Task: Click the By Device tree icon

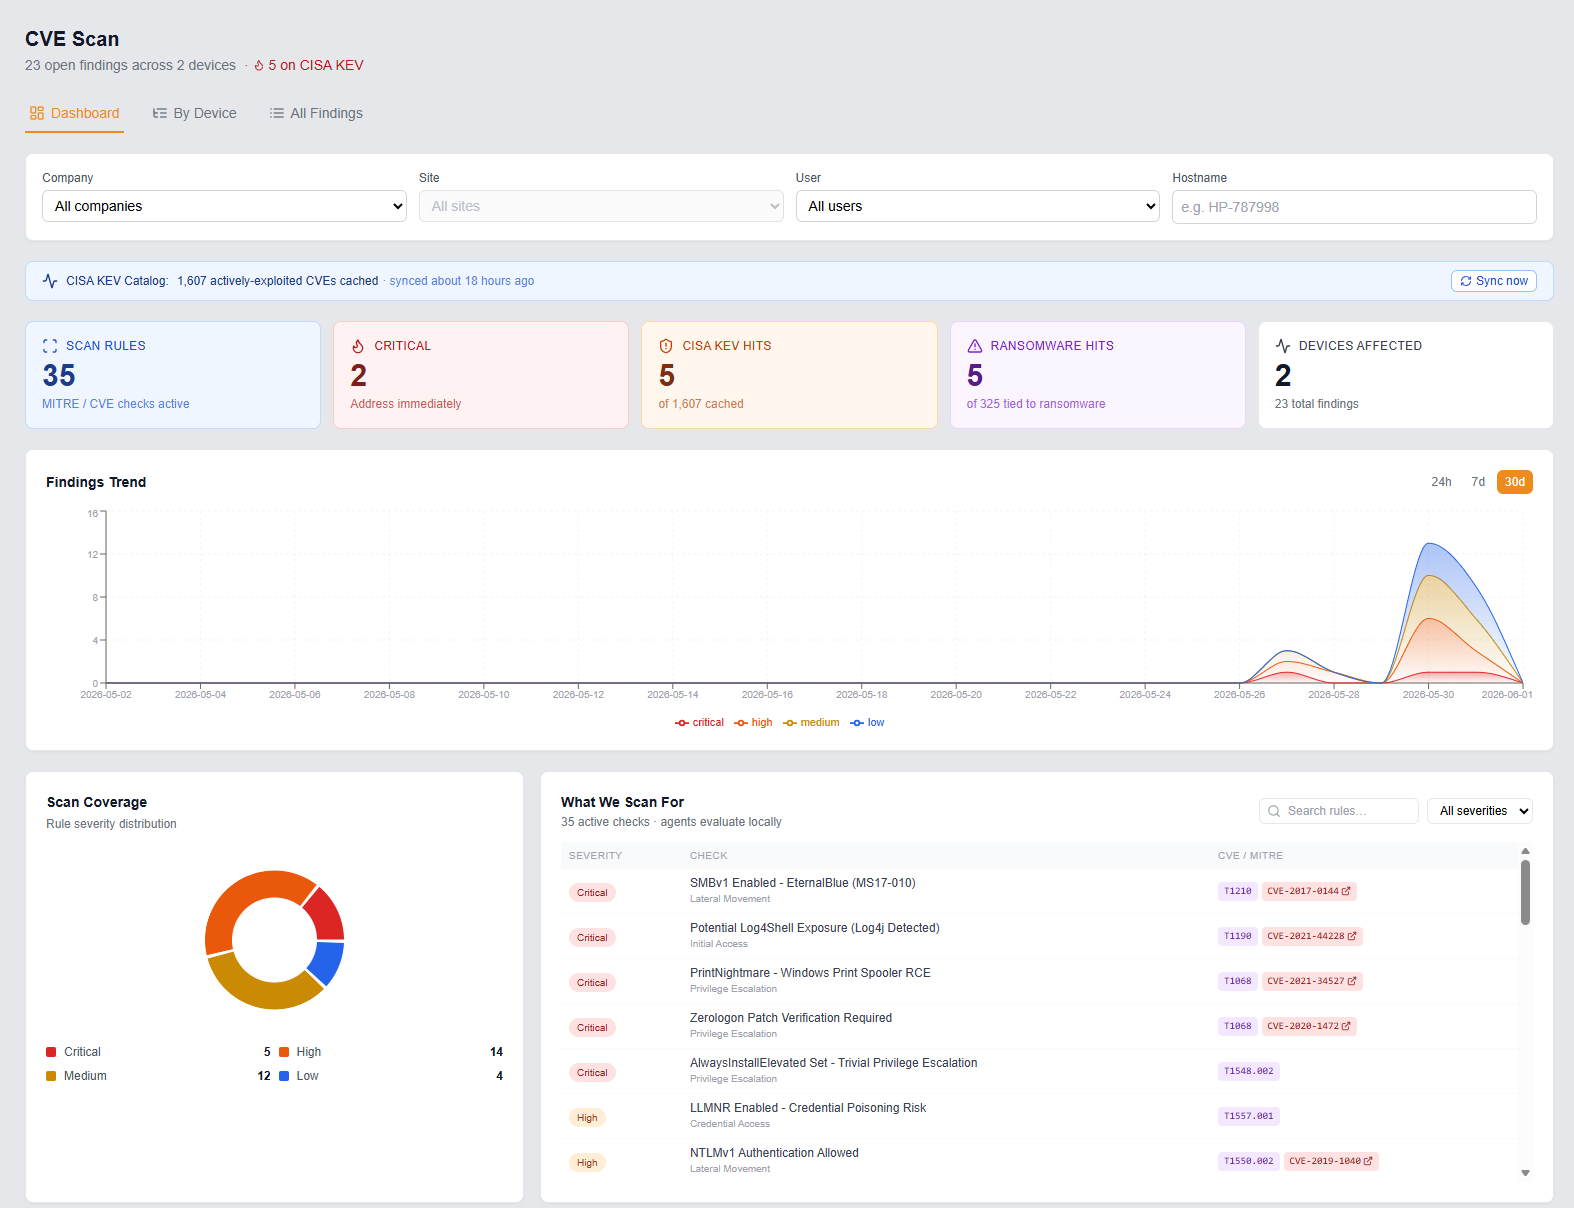Action: [x=159, y=113]
